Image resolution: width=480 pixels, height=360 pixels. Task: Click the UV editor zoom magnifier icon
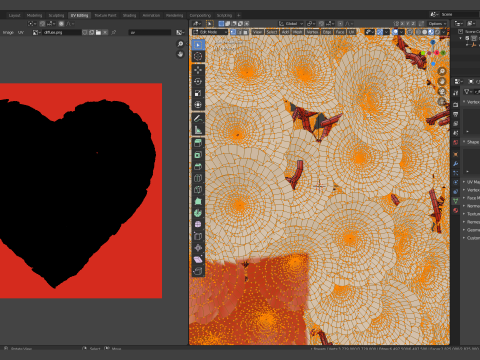(180, 44)
